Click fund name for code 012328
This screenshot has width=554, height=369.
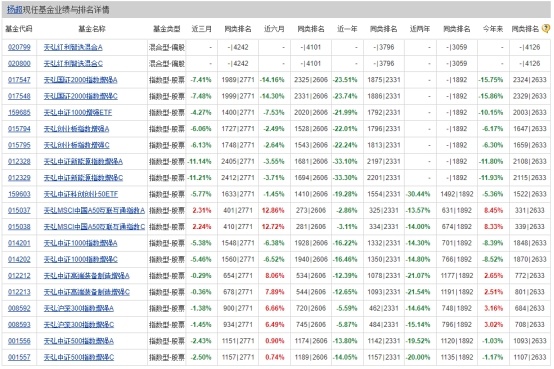(83, 162)
